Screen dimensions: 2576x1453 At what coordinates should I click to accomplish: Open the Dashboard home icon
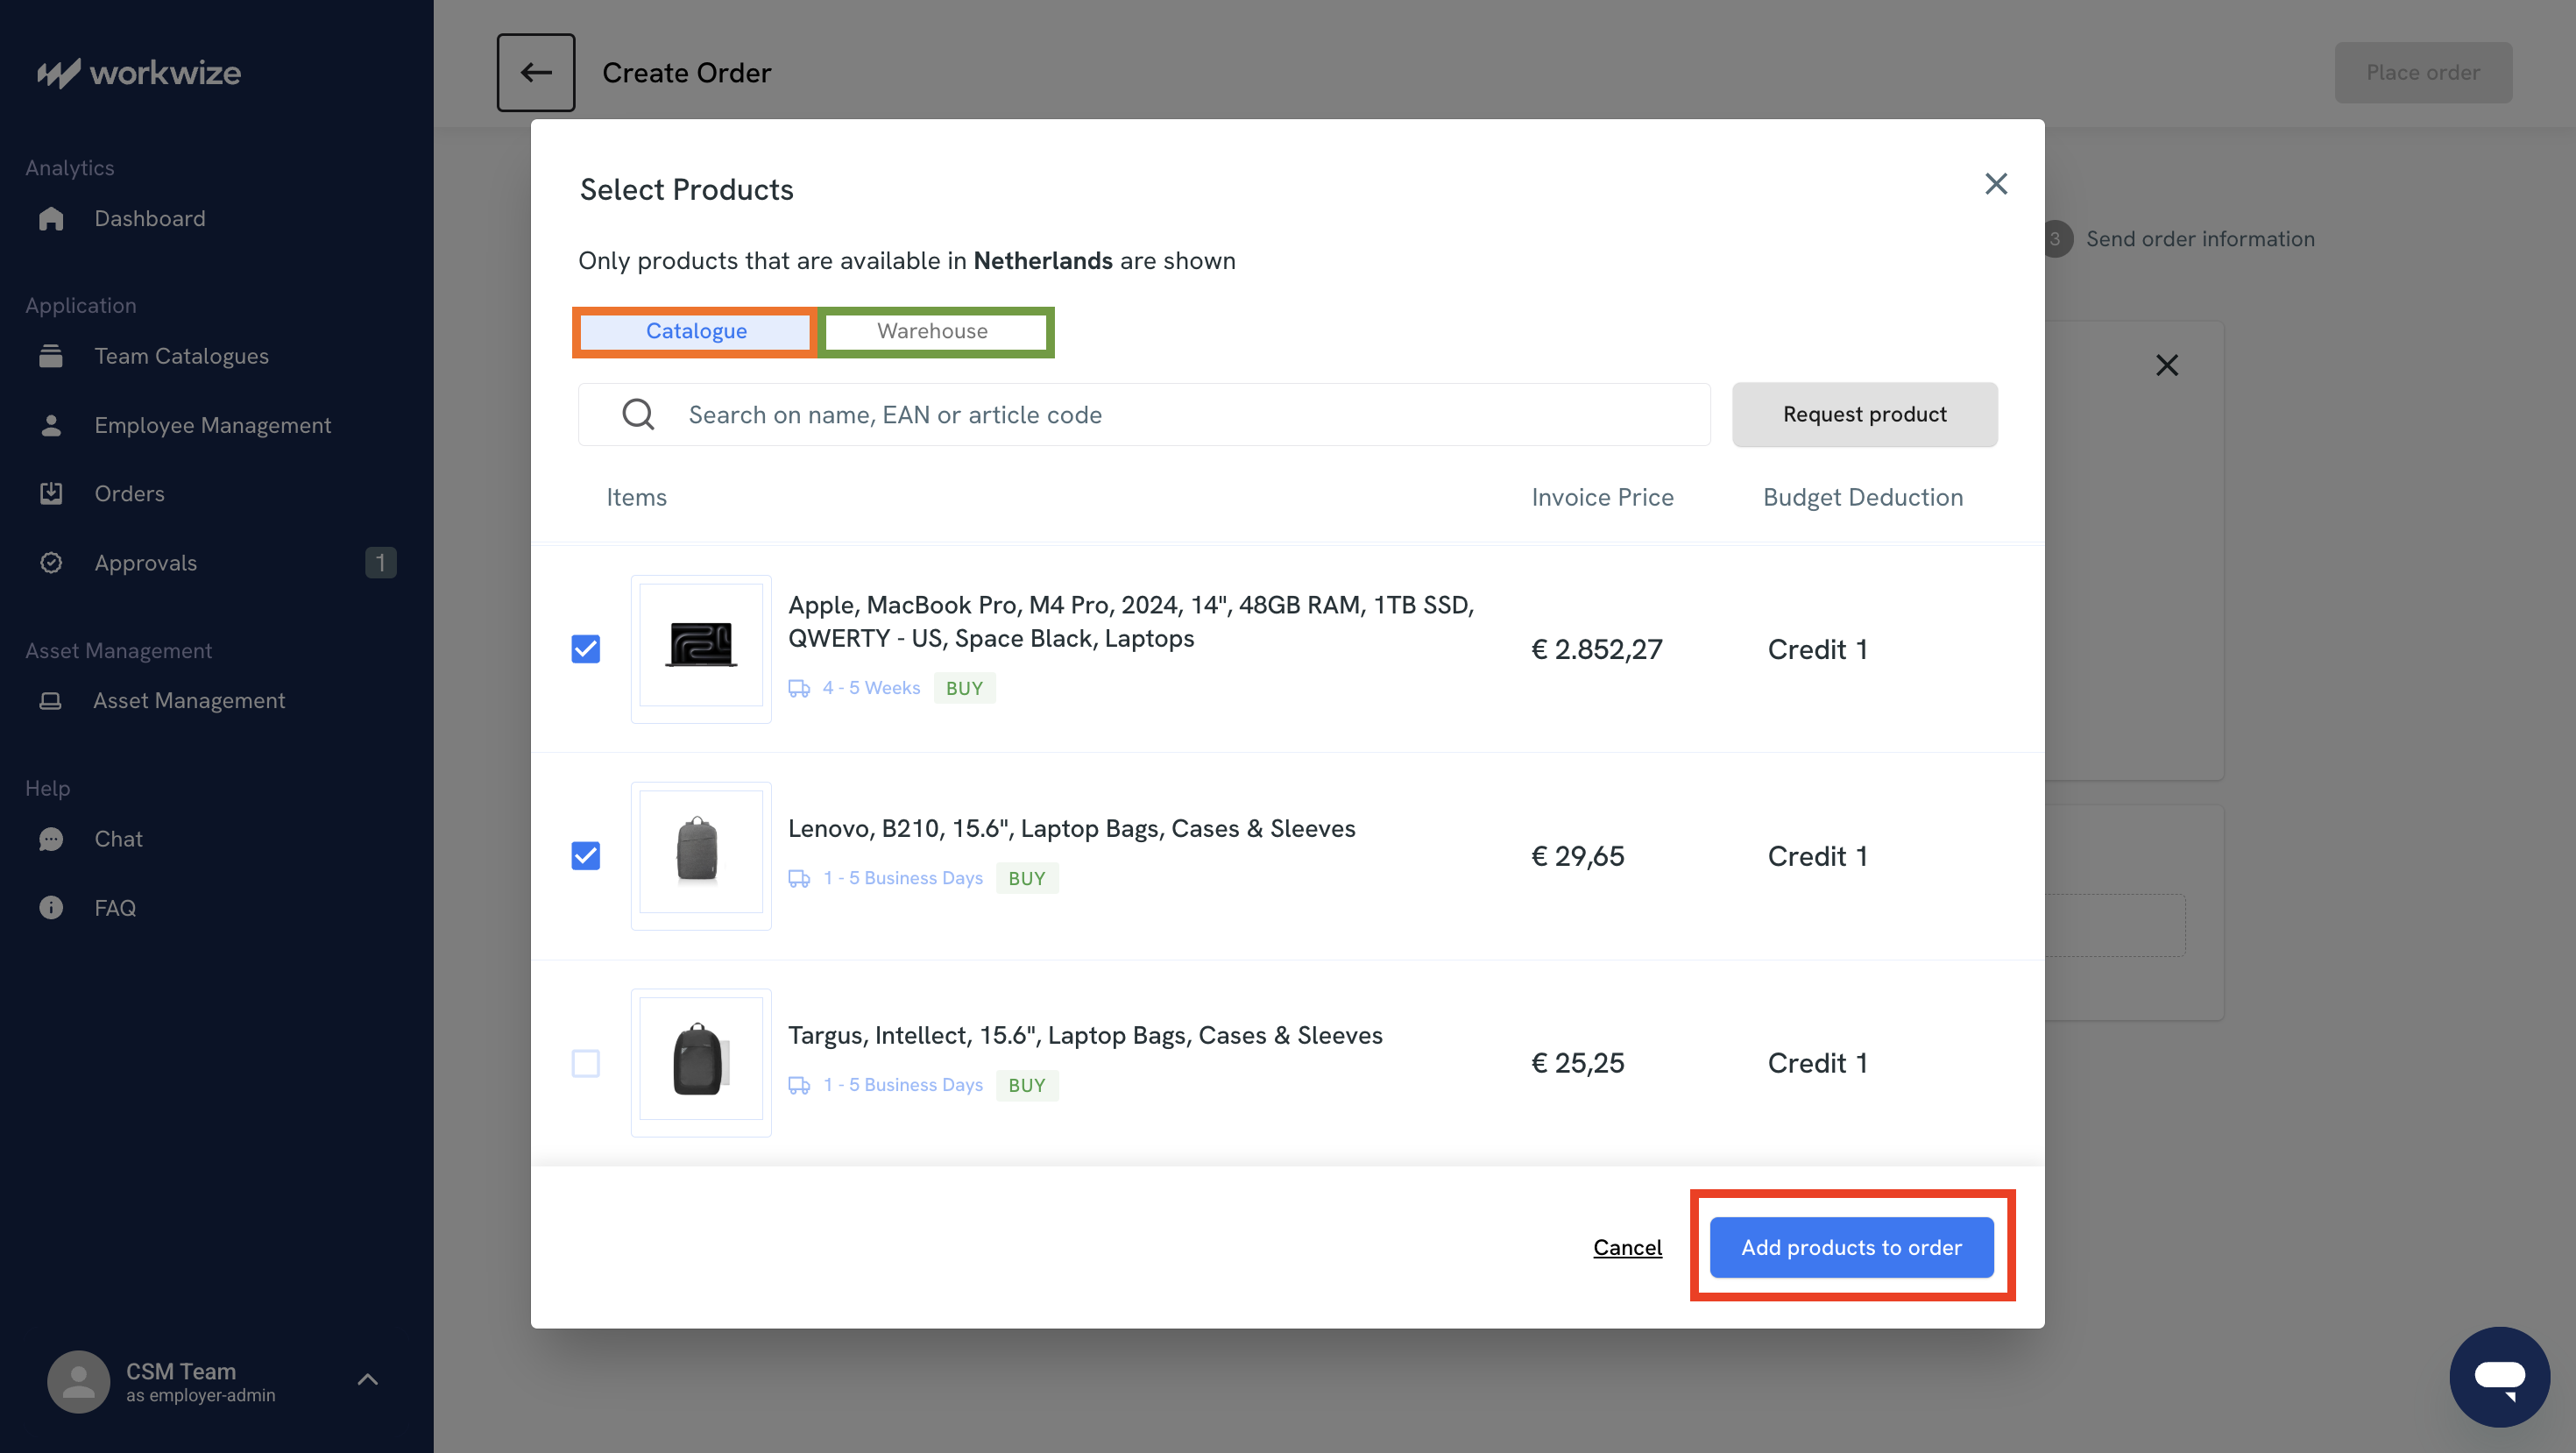[x=51, y=218]
